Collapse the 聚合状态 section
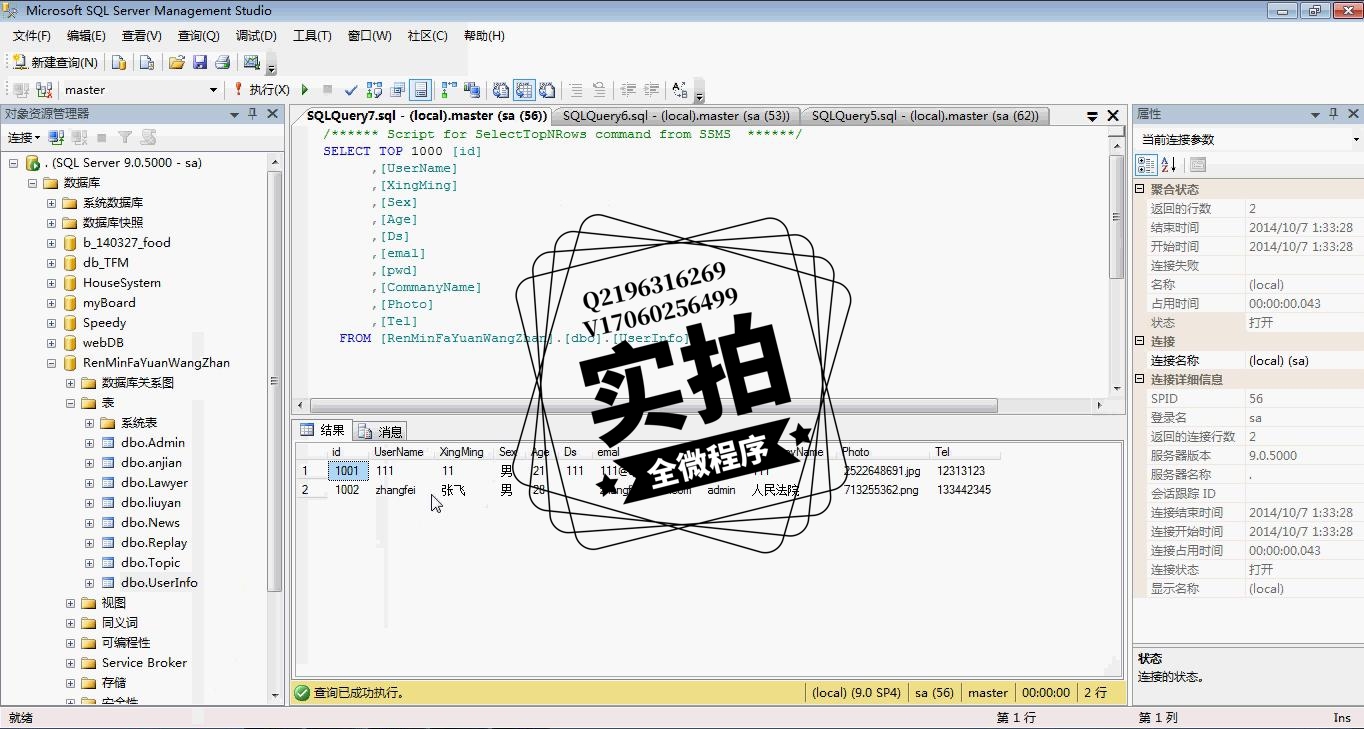This screenshot has width=1364, height=729. (1140, 189)
